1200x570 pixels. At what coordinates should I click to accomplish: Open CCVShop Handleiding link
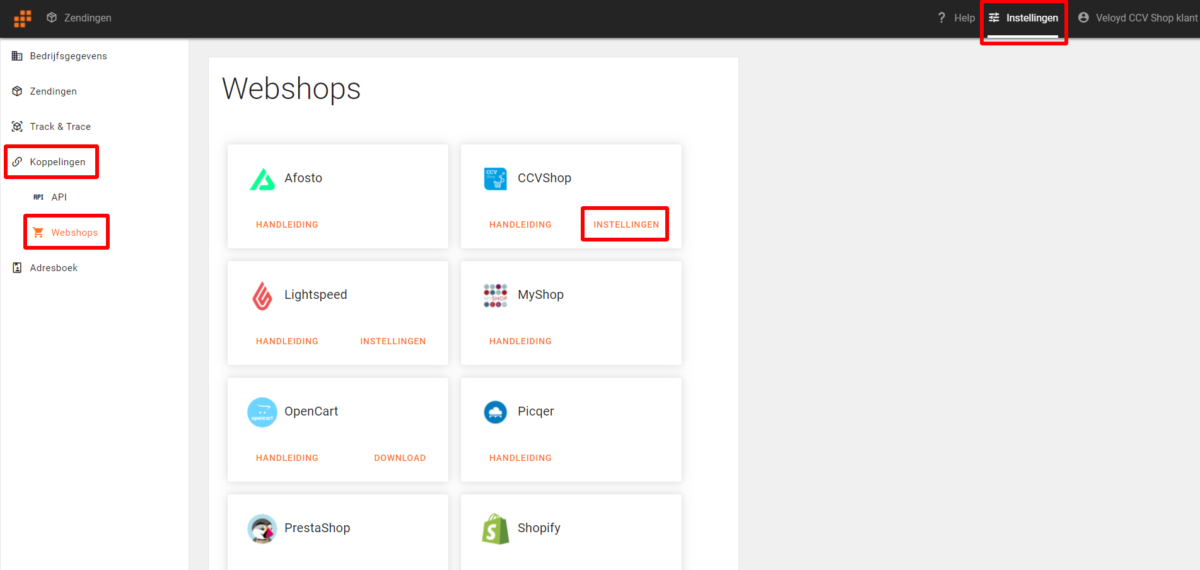(x=520, y=225)
